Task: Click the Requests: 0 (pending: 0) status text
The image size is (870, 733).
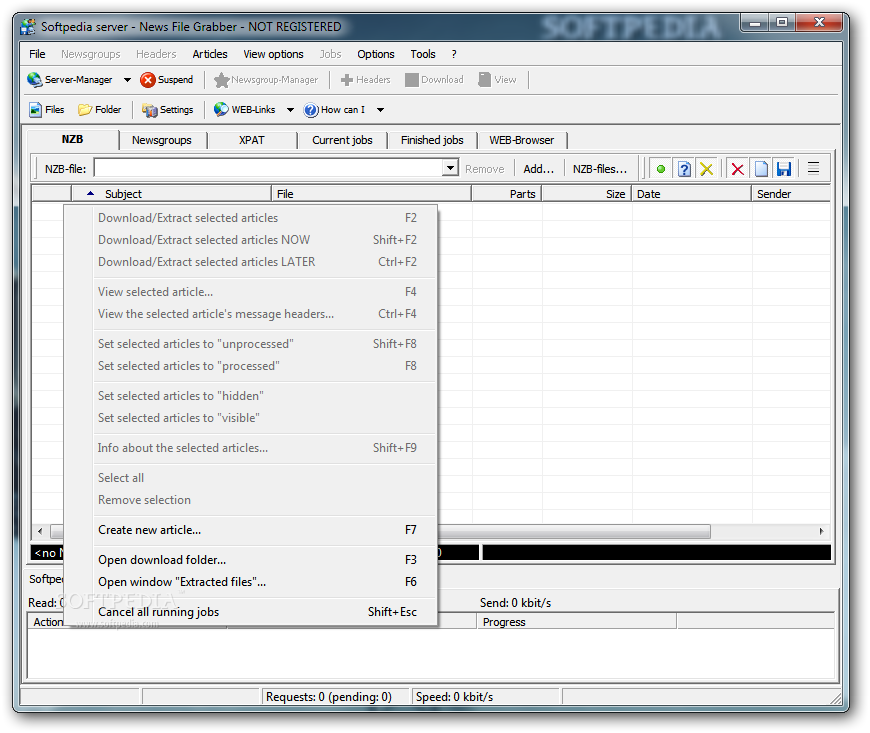Action: (x=328, y=697)
